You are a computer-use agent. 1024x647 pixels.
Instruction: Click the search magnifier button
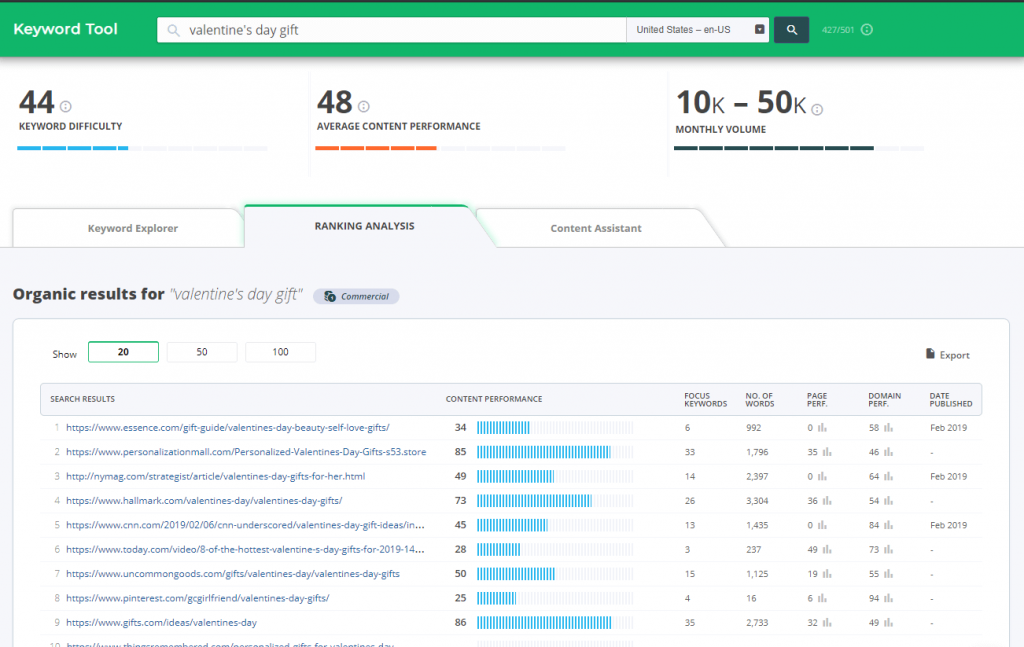click(791, 29)
